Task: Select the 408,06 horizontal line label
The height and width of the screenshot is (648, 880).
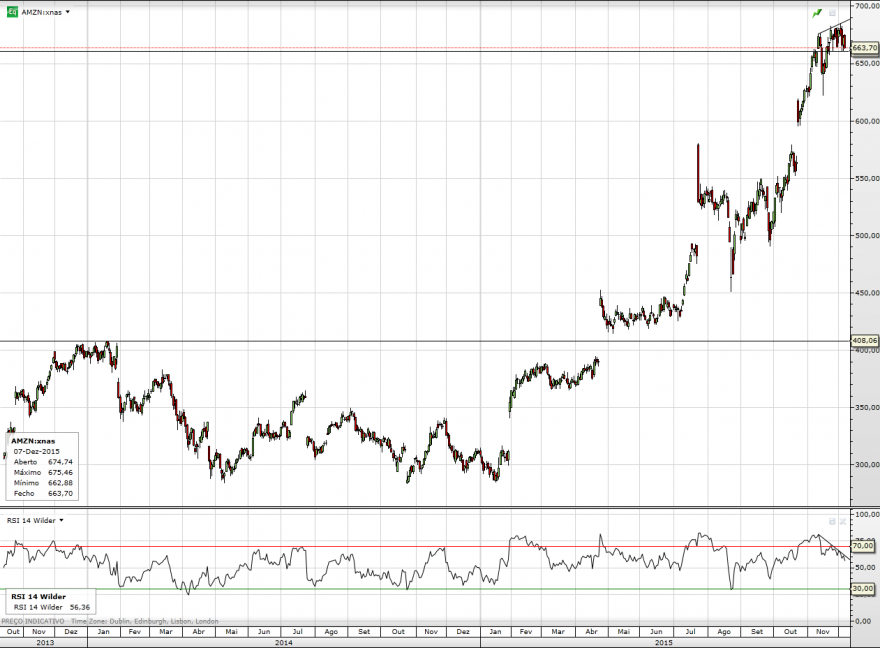Action: 864,341
